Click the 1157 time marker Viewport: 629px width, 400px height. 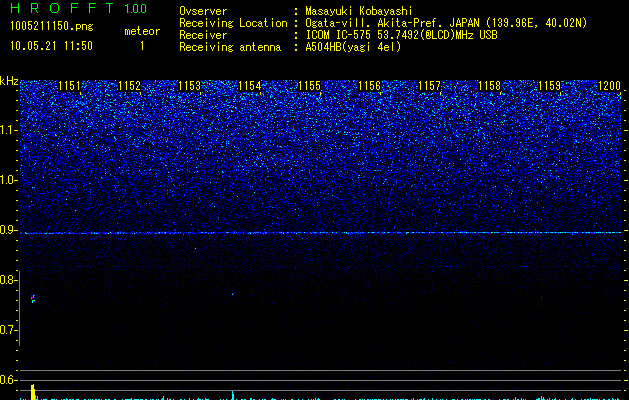tap(429, 86)
